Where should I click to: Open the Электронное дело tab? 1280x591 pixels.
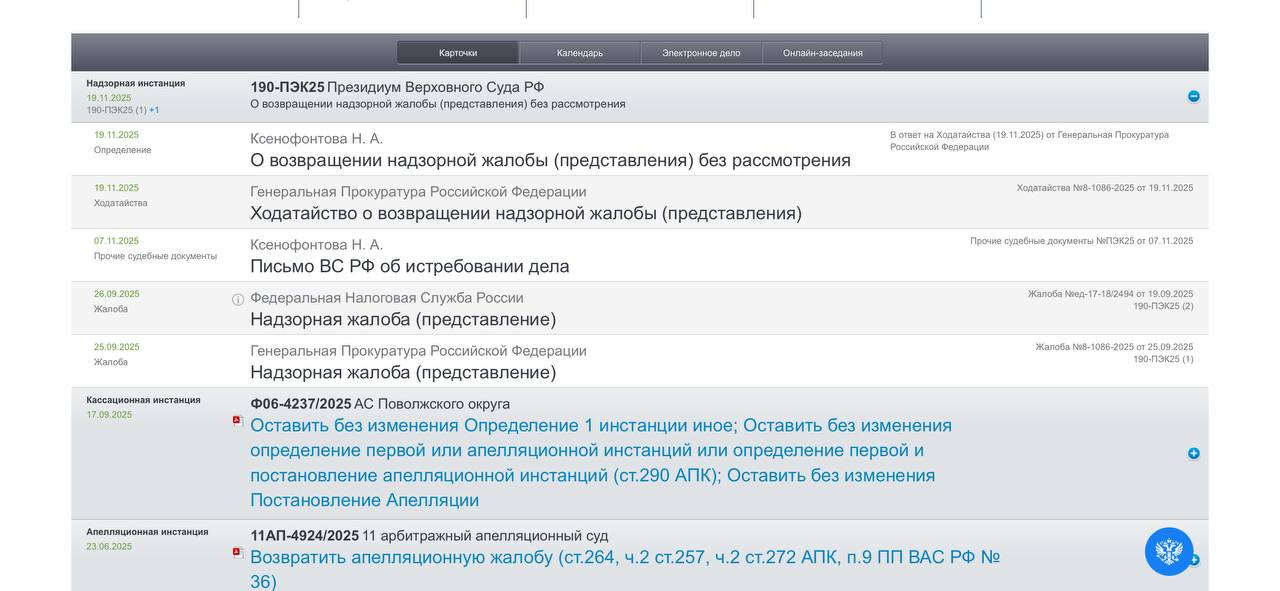click(702, 51)
